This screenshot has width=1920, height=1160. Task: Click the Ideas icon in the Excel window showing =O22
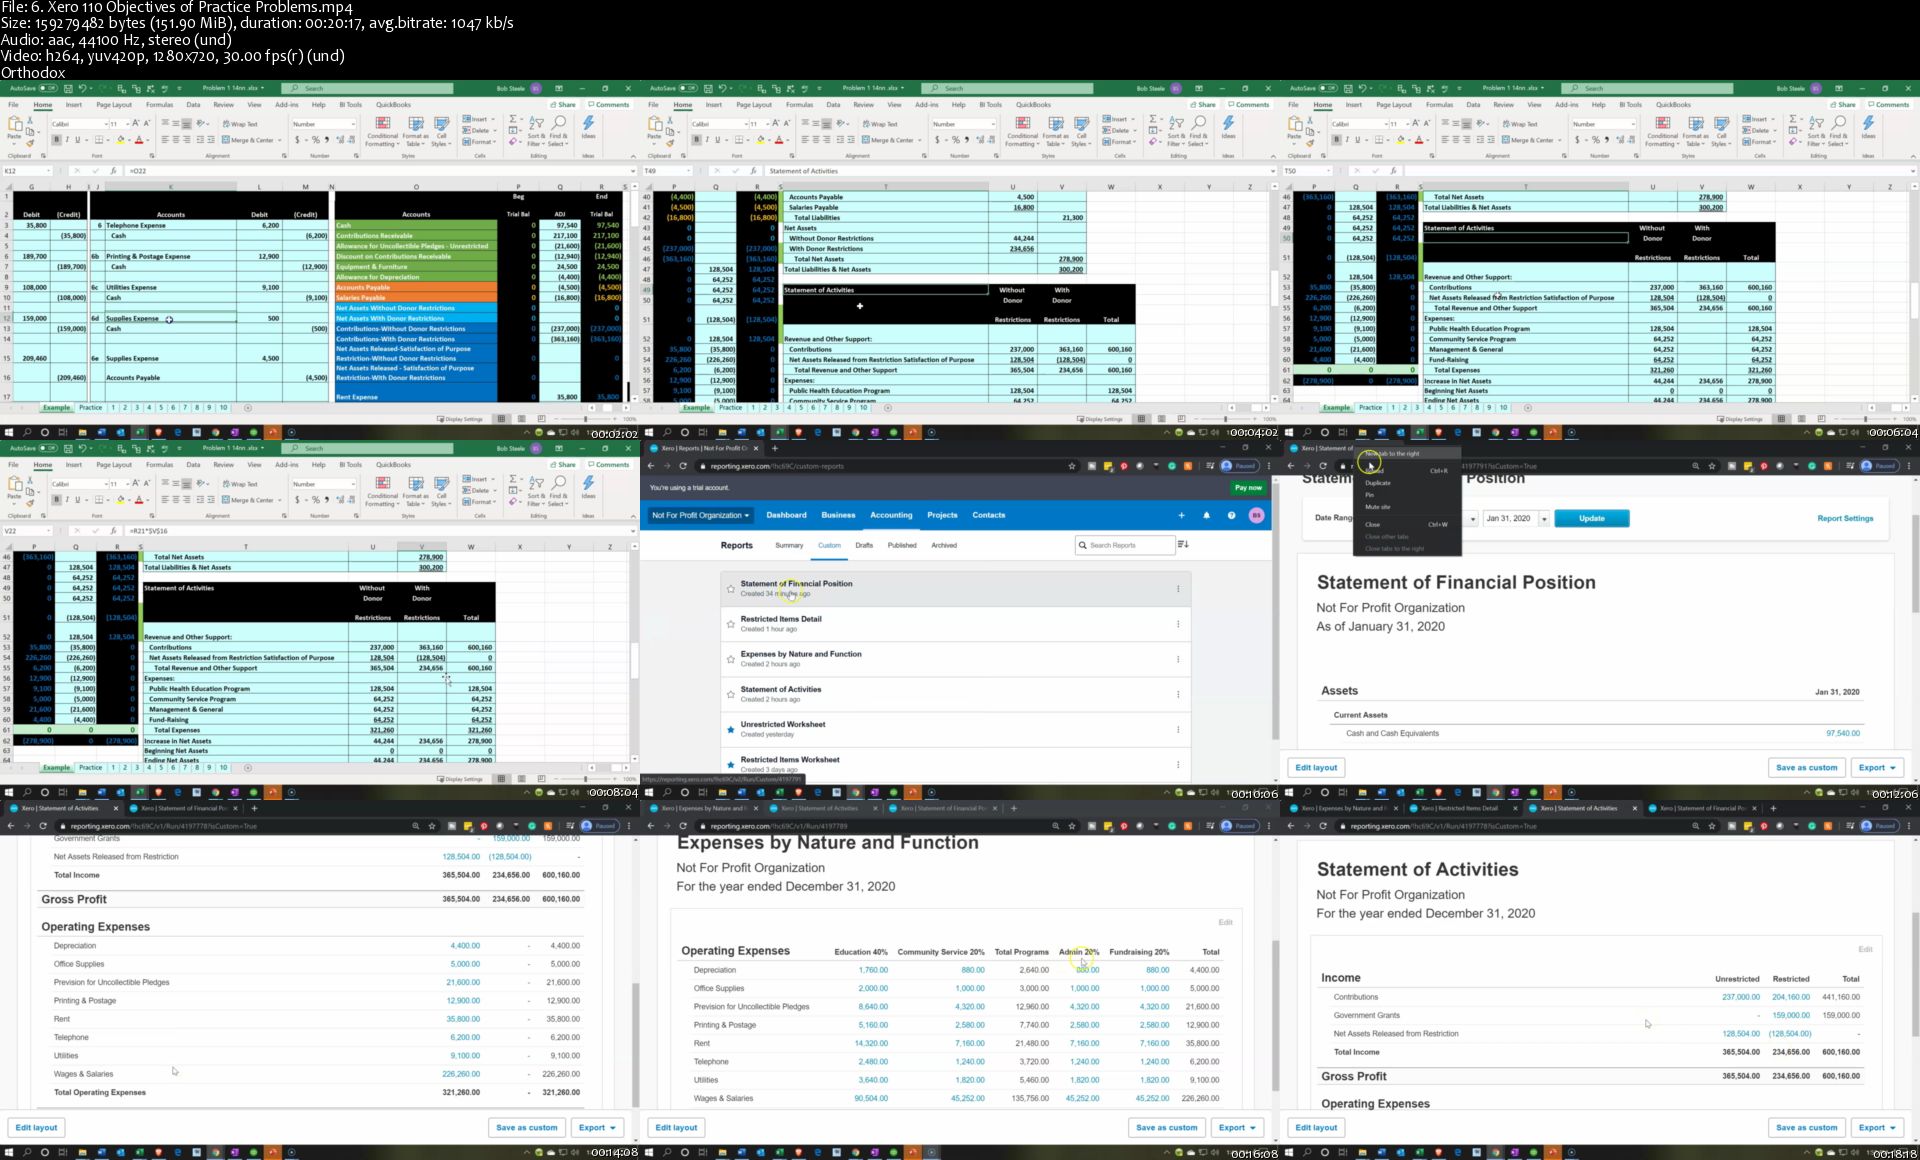click(588, 126)
